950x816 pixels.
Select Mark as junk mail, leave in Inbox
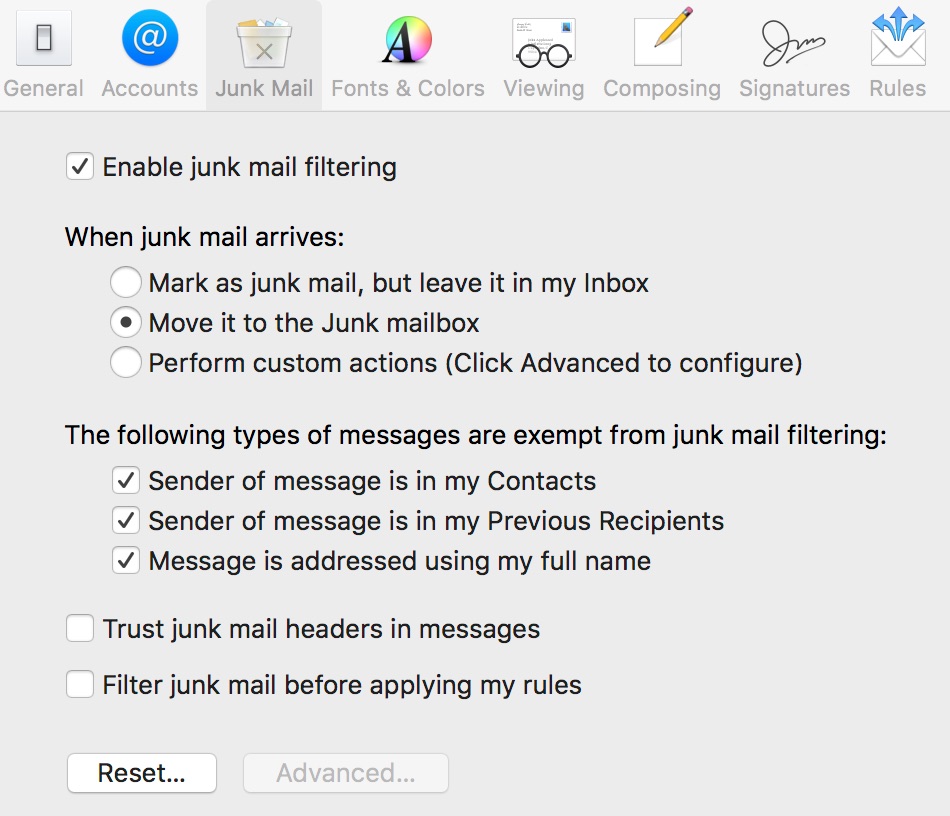coord(126,282)
